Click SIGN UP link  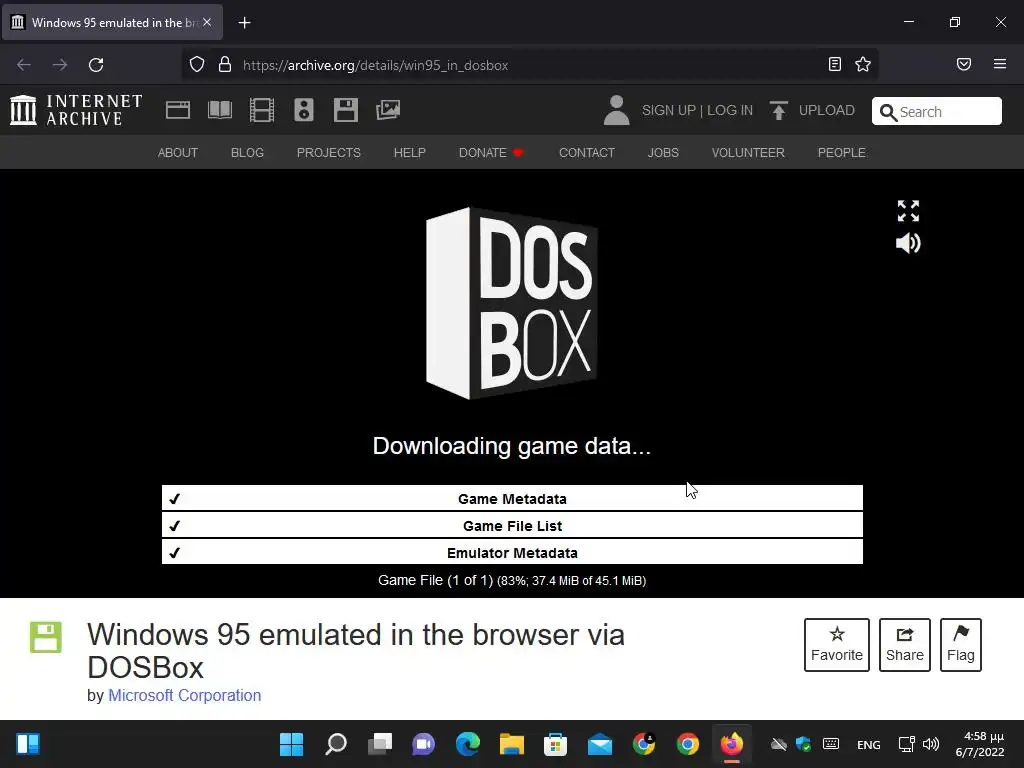(x=669, y=110)
